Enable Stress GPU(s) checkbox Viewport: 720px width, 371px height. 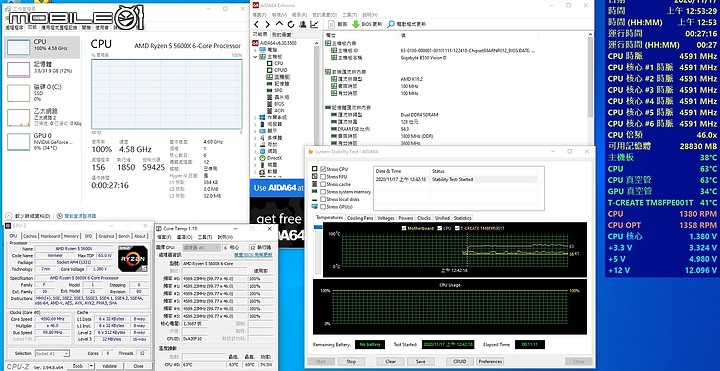tap(323, 207)
